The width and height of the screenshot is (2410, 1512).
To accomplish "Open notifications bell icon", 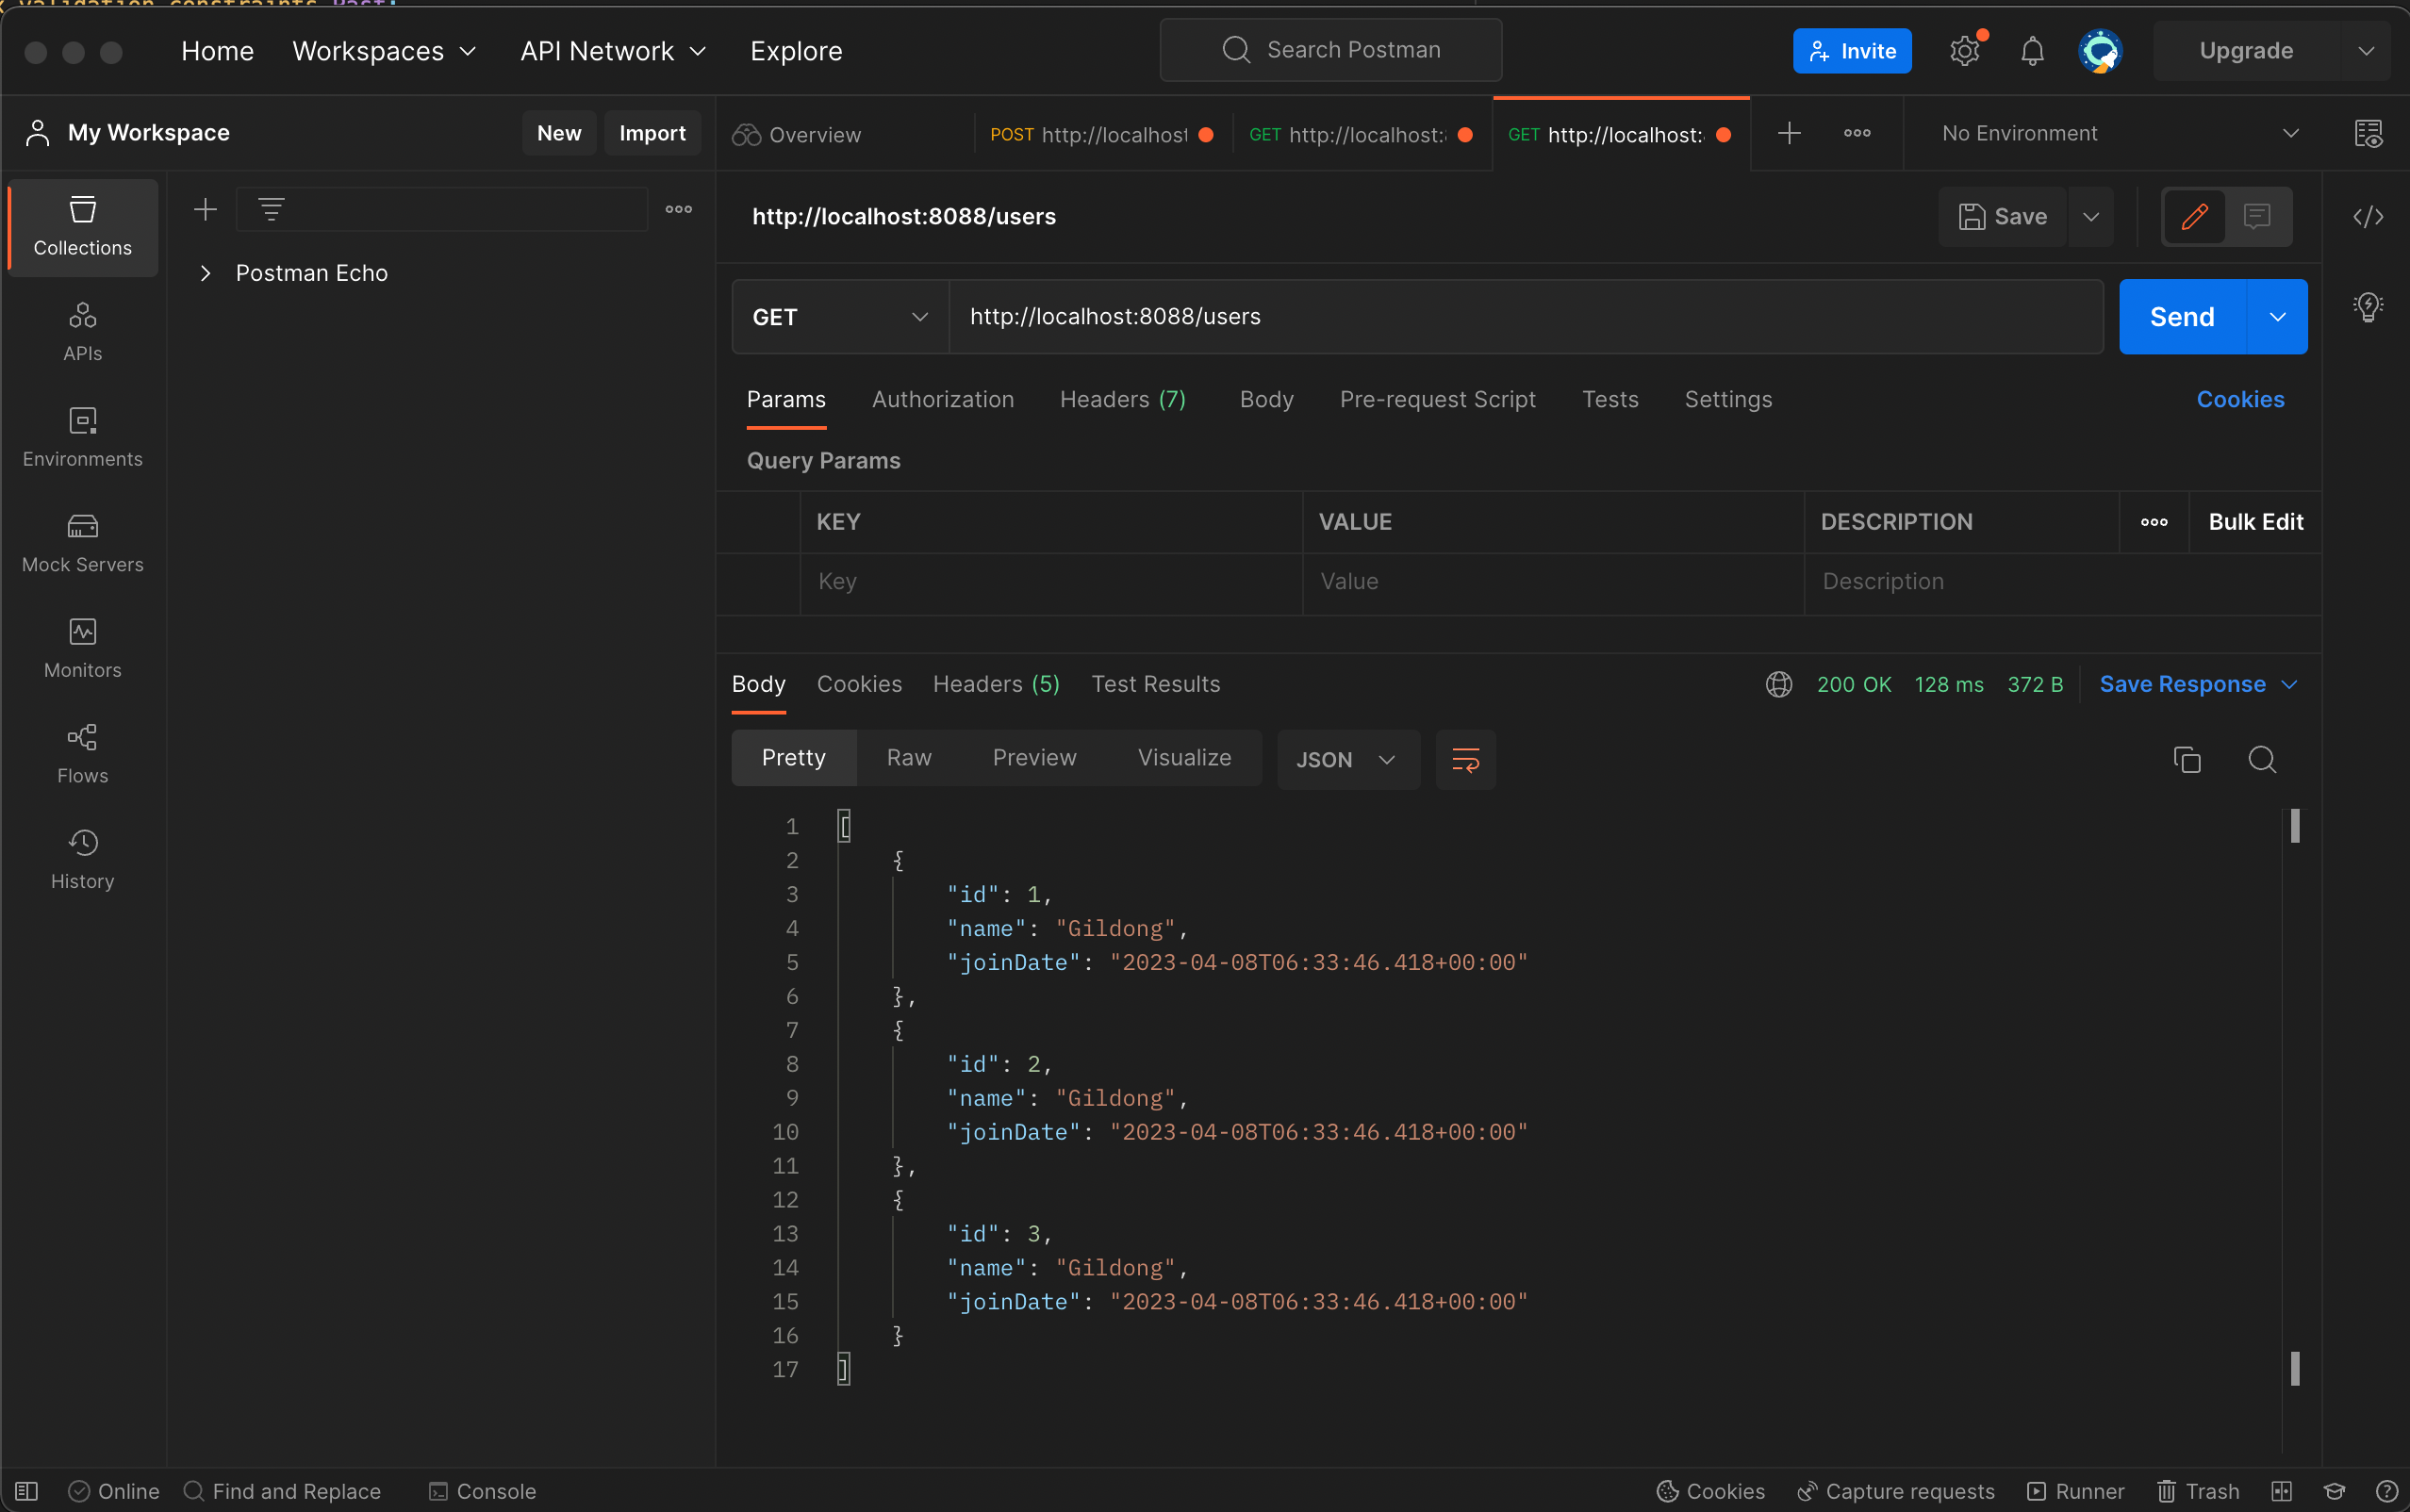I will [2032, 50].
